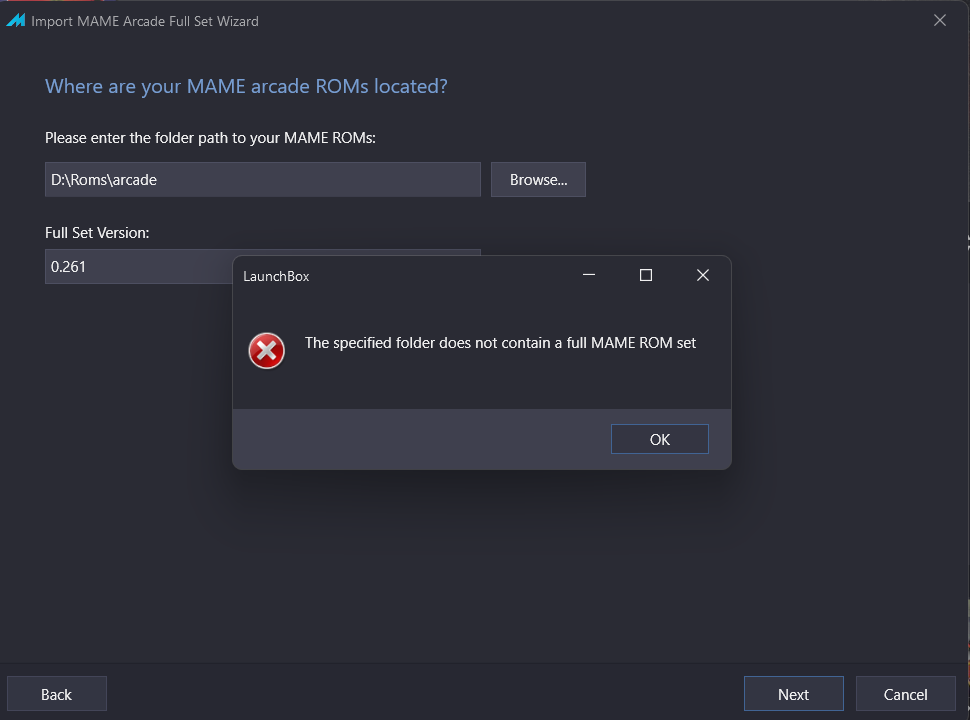This screenshot has height=720, width=970.
Task: Close the Import MAME Arcade wizard window
Action: point(940,20)
